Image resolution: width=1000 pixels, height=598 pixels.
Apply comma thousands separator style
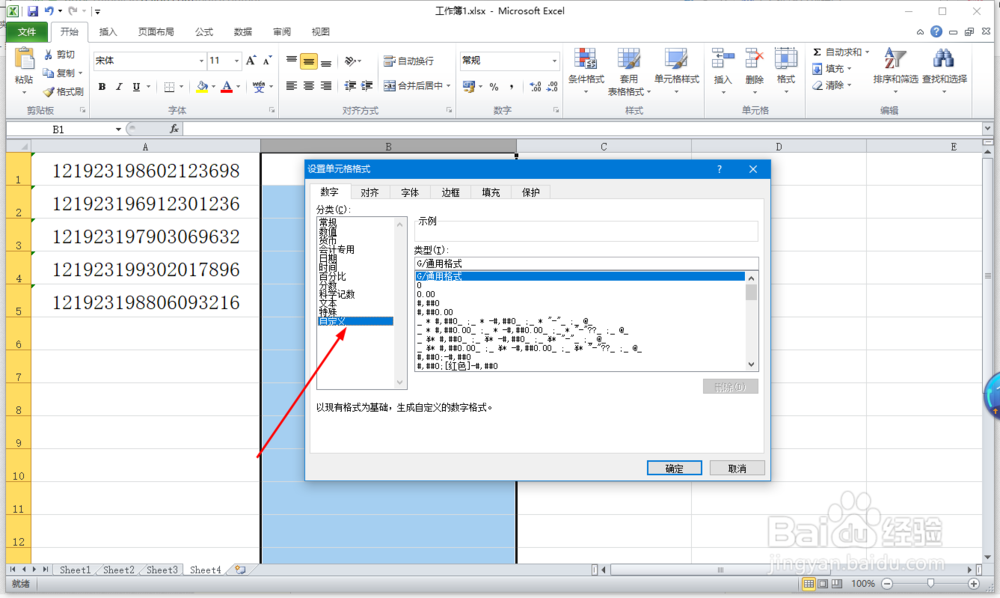pyautogui.click(x=511, y=87)
